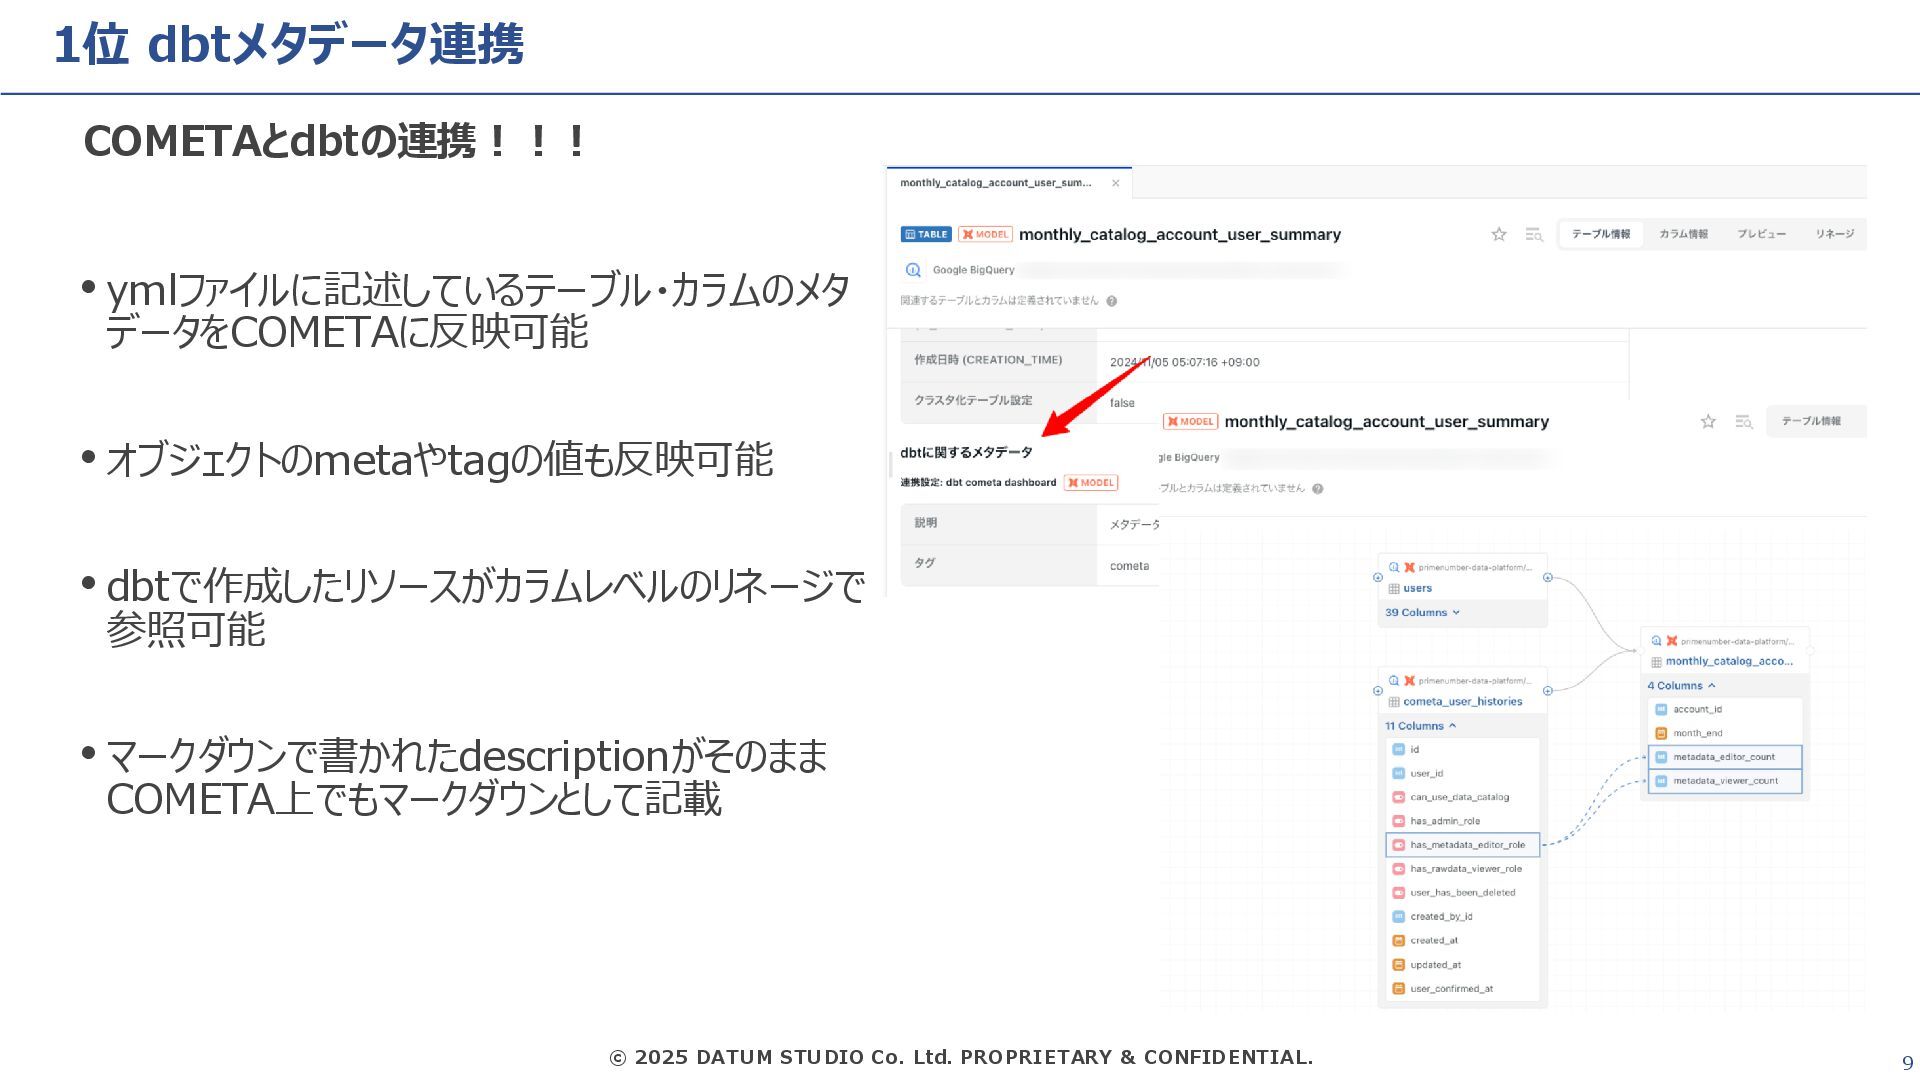1920x1080 pixels.
Task: Click the Google BigQuery icon in upper view
Action: [x=913, y=270]
